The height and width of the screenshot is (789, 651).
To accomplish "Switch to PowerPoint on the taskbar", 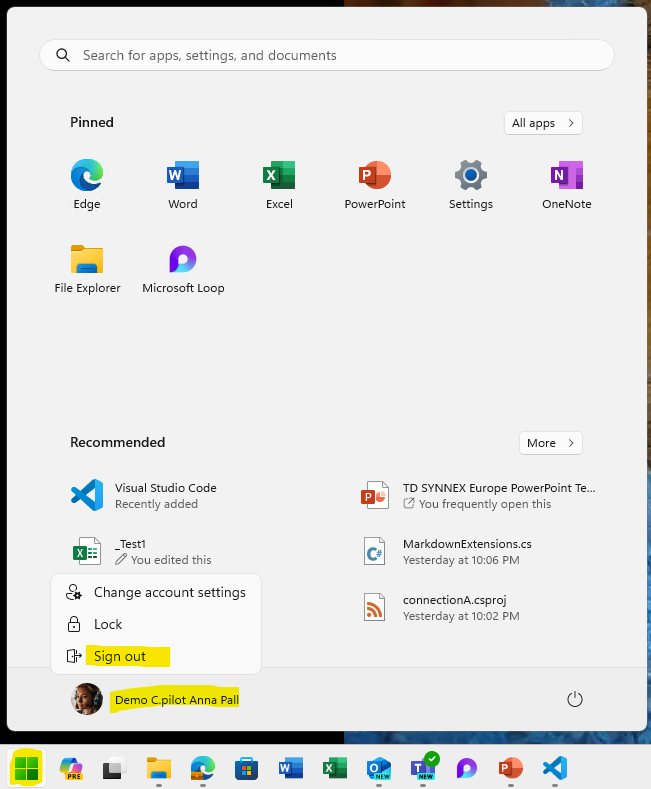I will 511,768.
